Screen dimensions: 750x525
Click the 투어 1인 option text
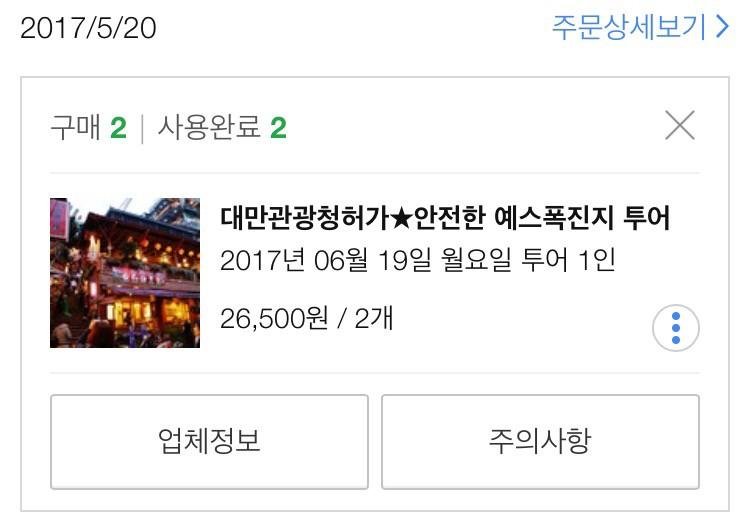[x=568, y=261]
